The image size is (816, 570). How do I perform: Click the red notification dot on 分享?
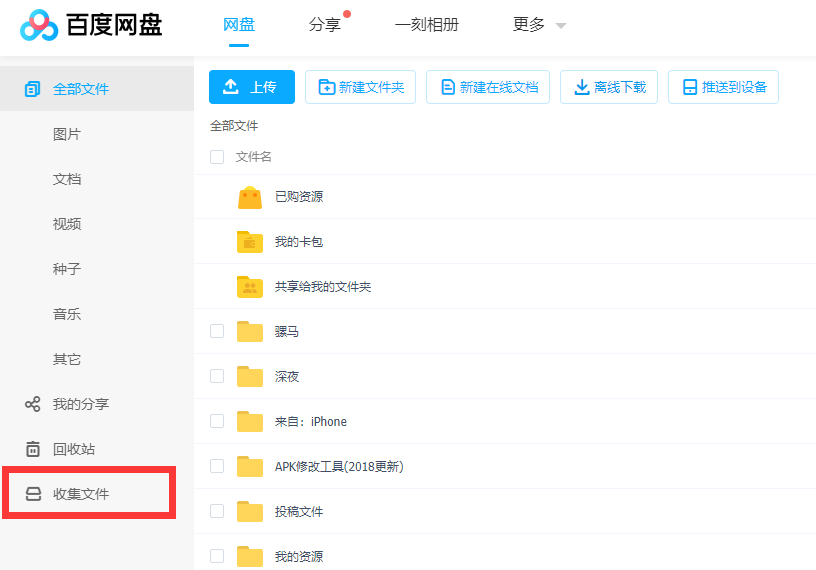[x=347, y=14]
